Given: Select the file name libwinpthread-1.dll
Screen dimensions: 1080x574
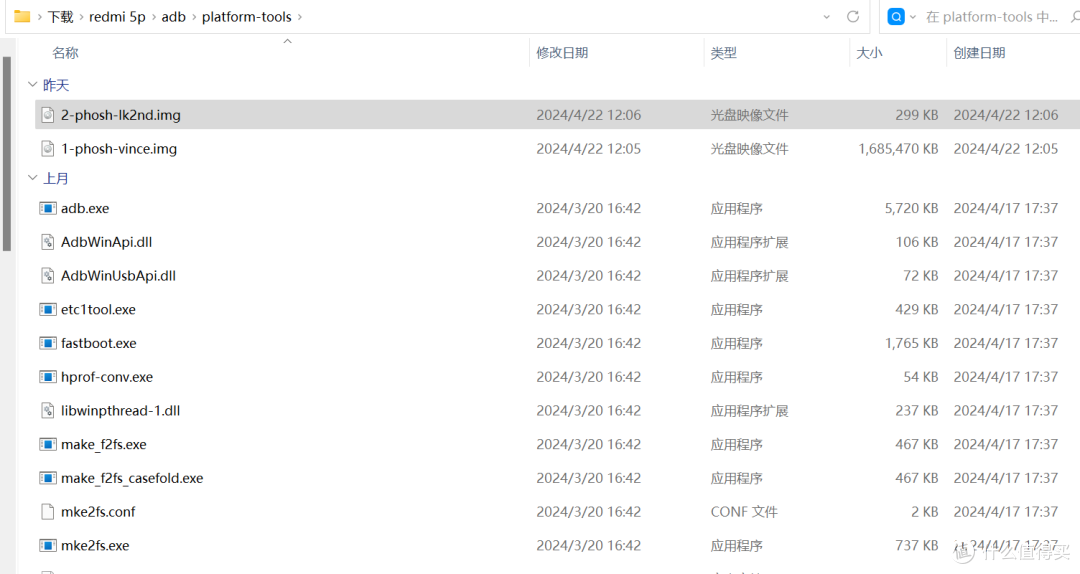Looking at the screenshot, I should tap(121, 411).
